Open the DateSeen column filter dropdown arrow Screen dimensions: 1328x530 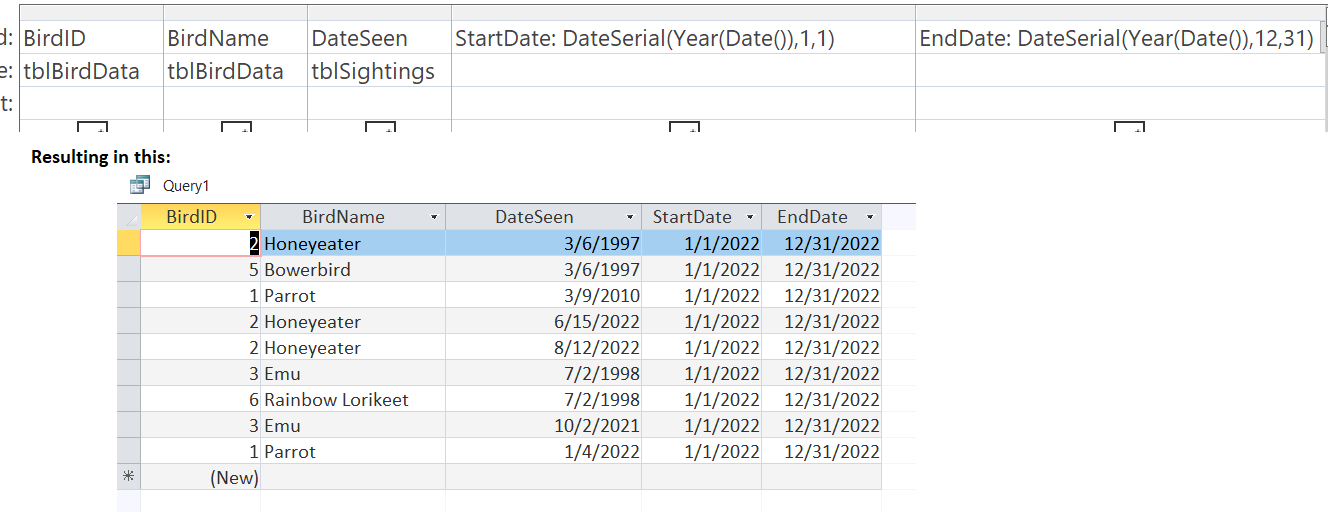(x=629, y=217)
